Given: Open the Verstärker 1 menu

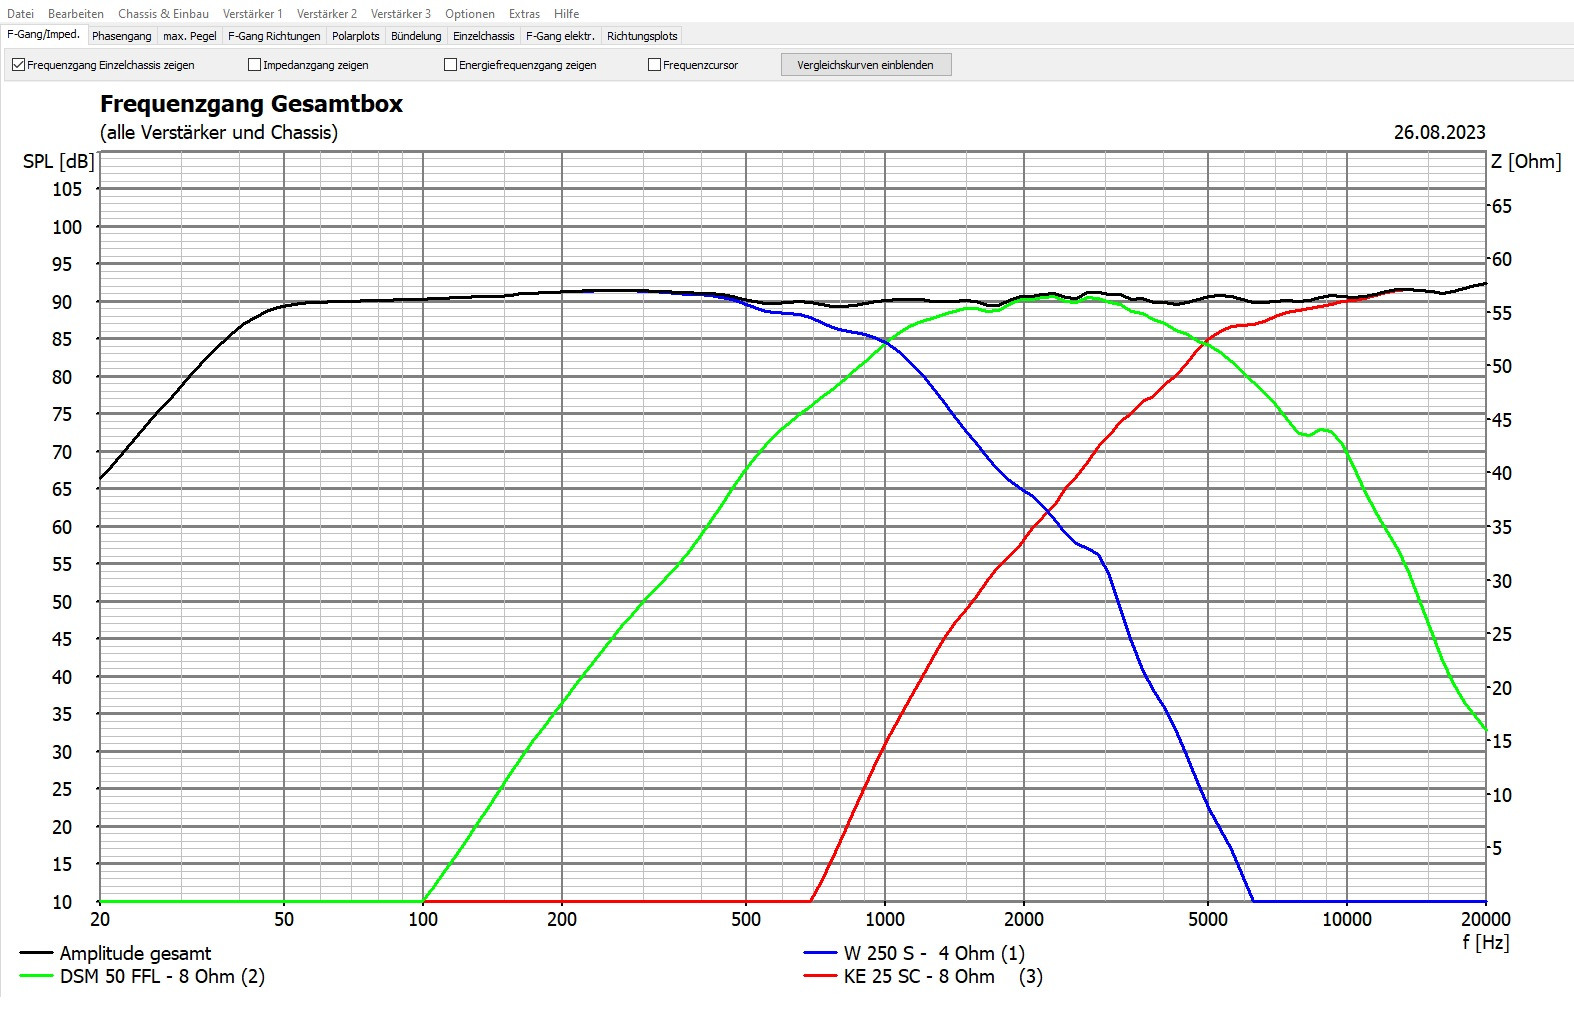Looking at the screenshot, I should (253, 14).
